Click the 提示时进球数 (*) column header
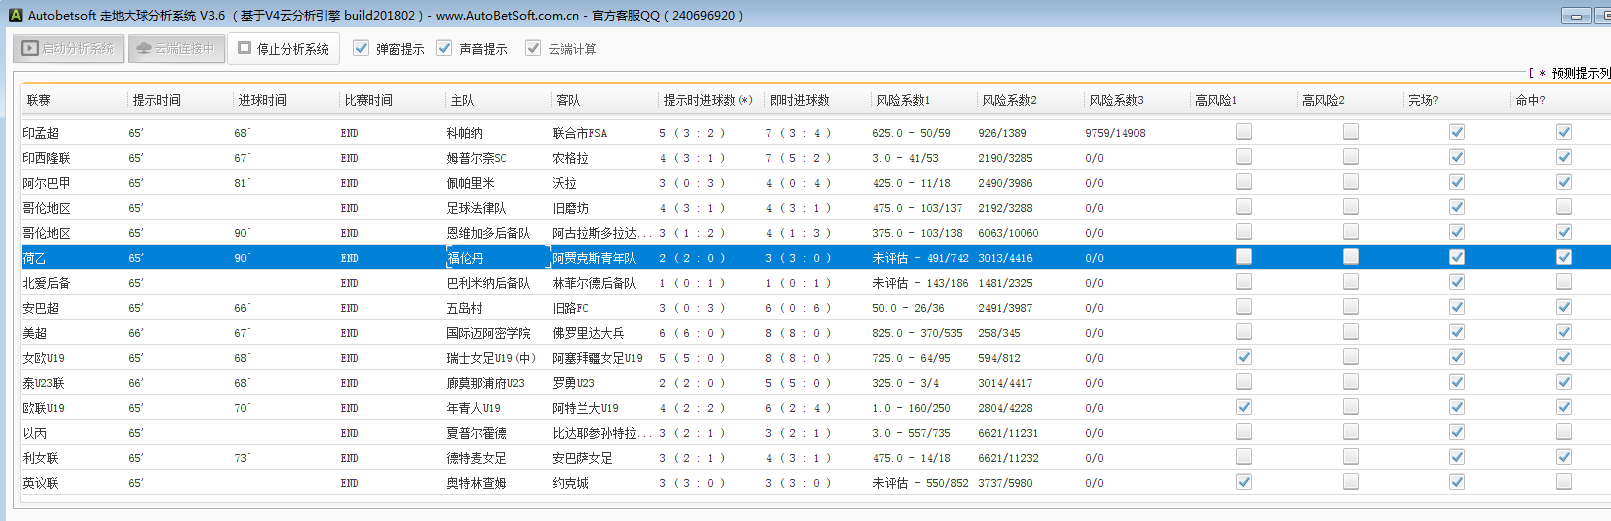1611x521 pixels. (x=708, y=100)
